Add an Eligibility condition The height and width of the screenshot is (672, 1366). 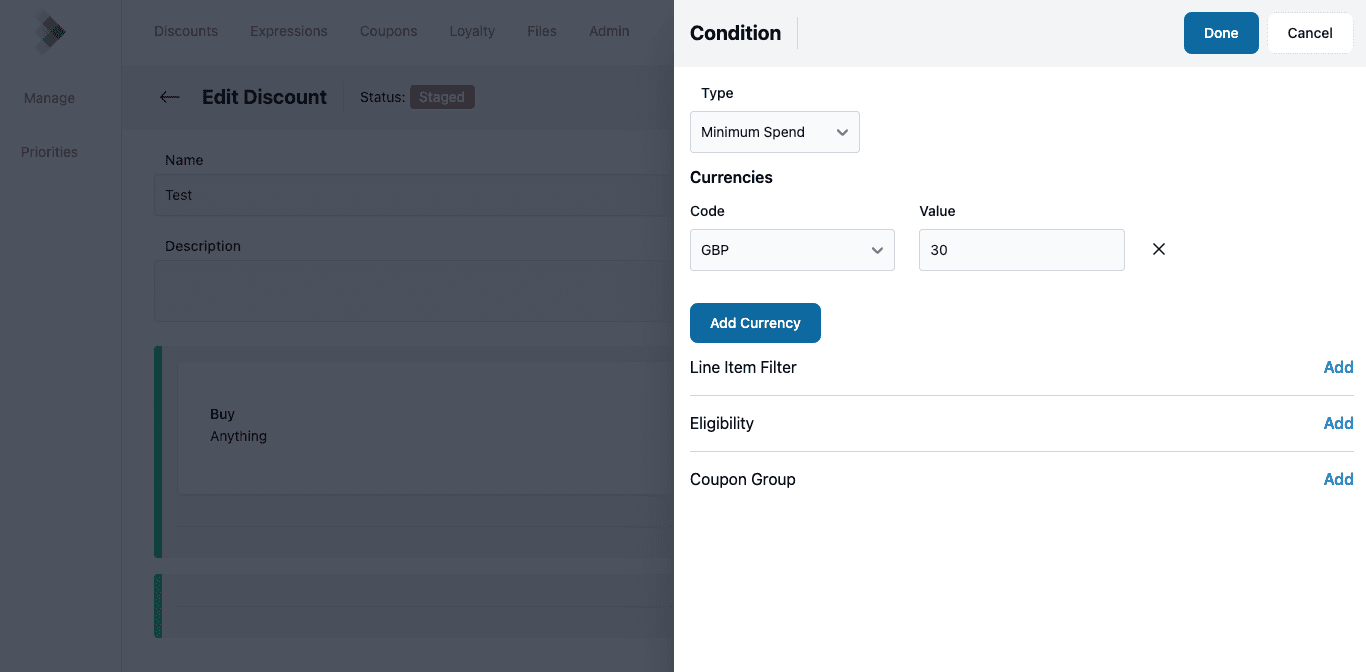(x=1338, y=423)
